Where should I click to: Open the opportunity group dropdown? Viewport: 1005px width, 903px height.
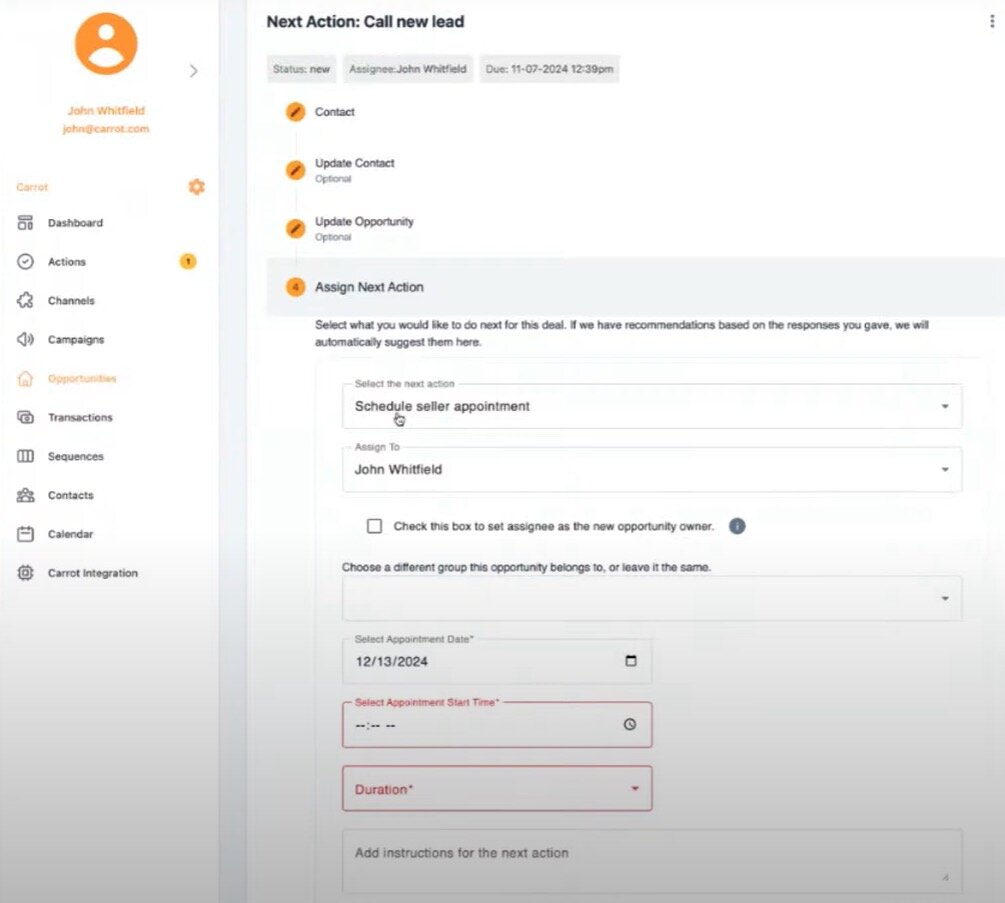pyautogui.click(x=652, y=599)
